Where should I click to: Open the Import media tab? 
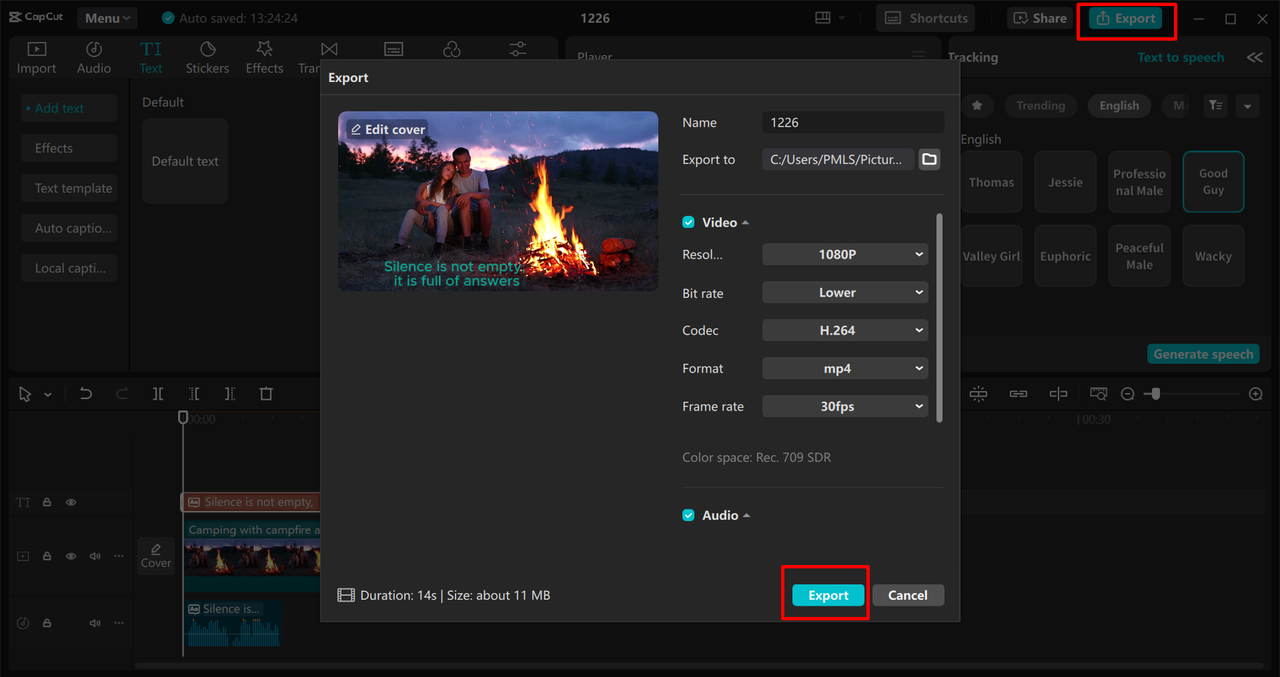(36, 58)
